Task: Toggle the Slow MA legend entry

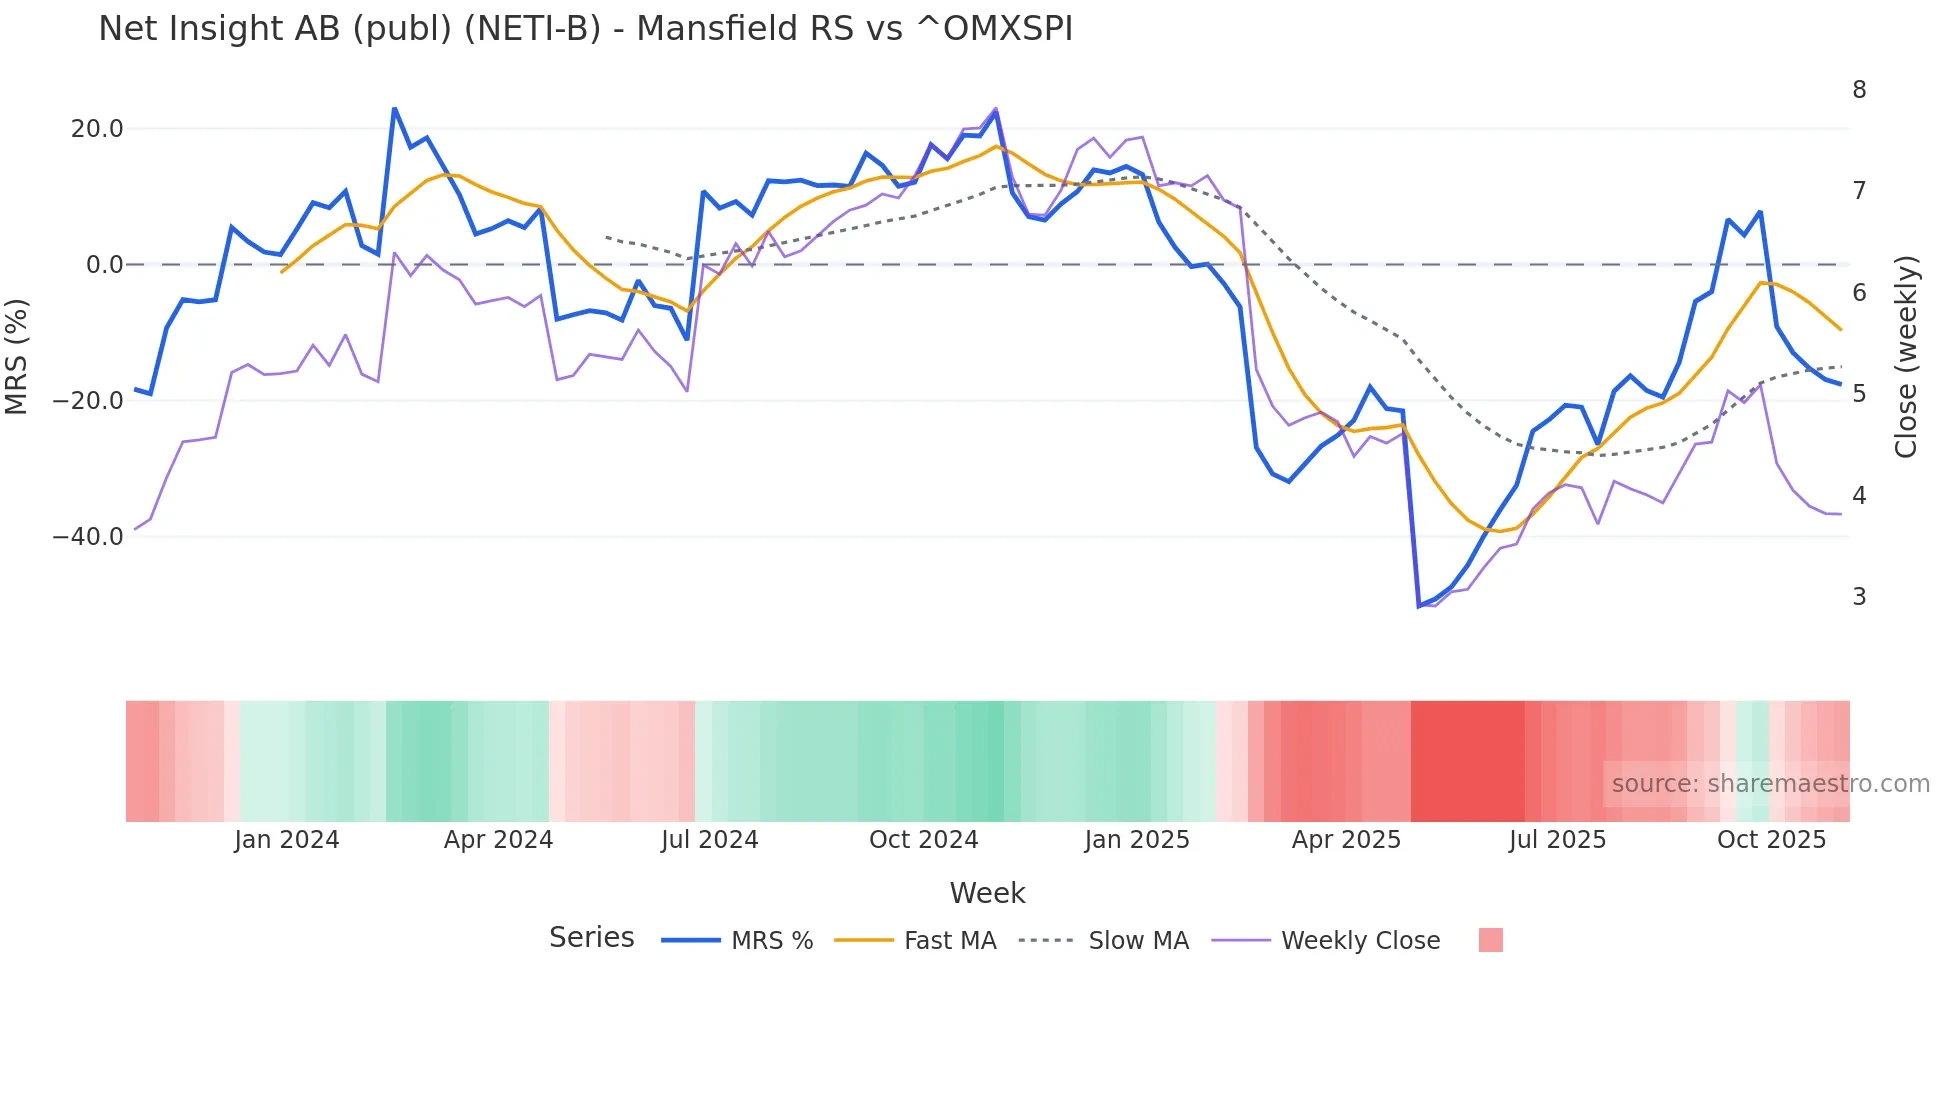Action: tap(1104, 941)
